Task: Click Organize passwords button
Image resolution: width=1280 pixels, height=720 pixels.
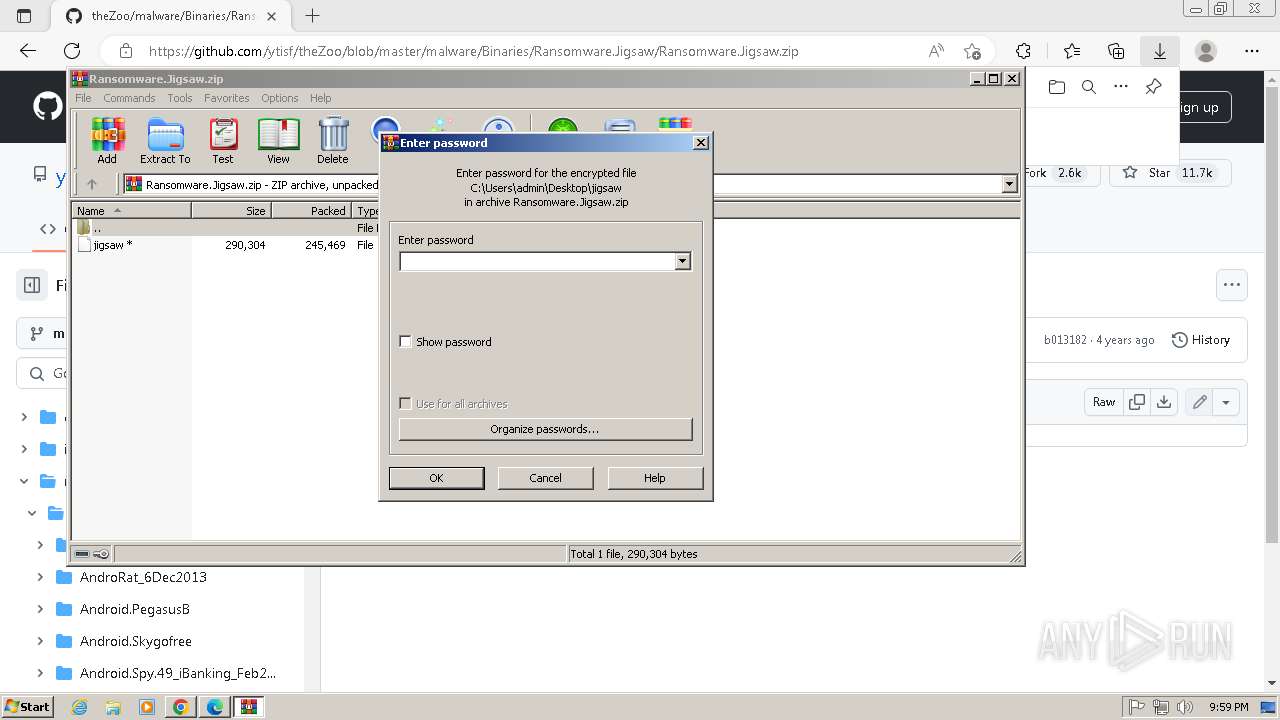Action: point(545,429)
